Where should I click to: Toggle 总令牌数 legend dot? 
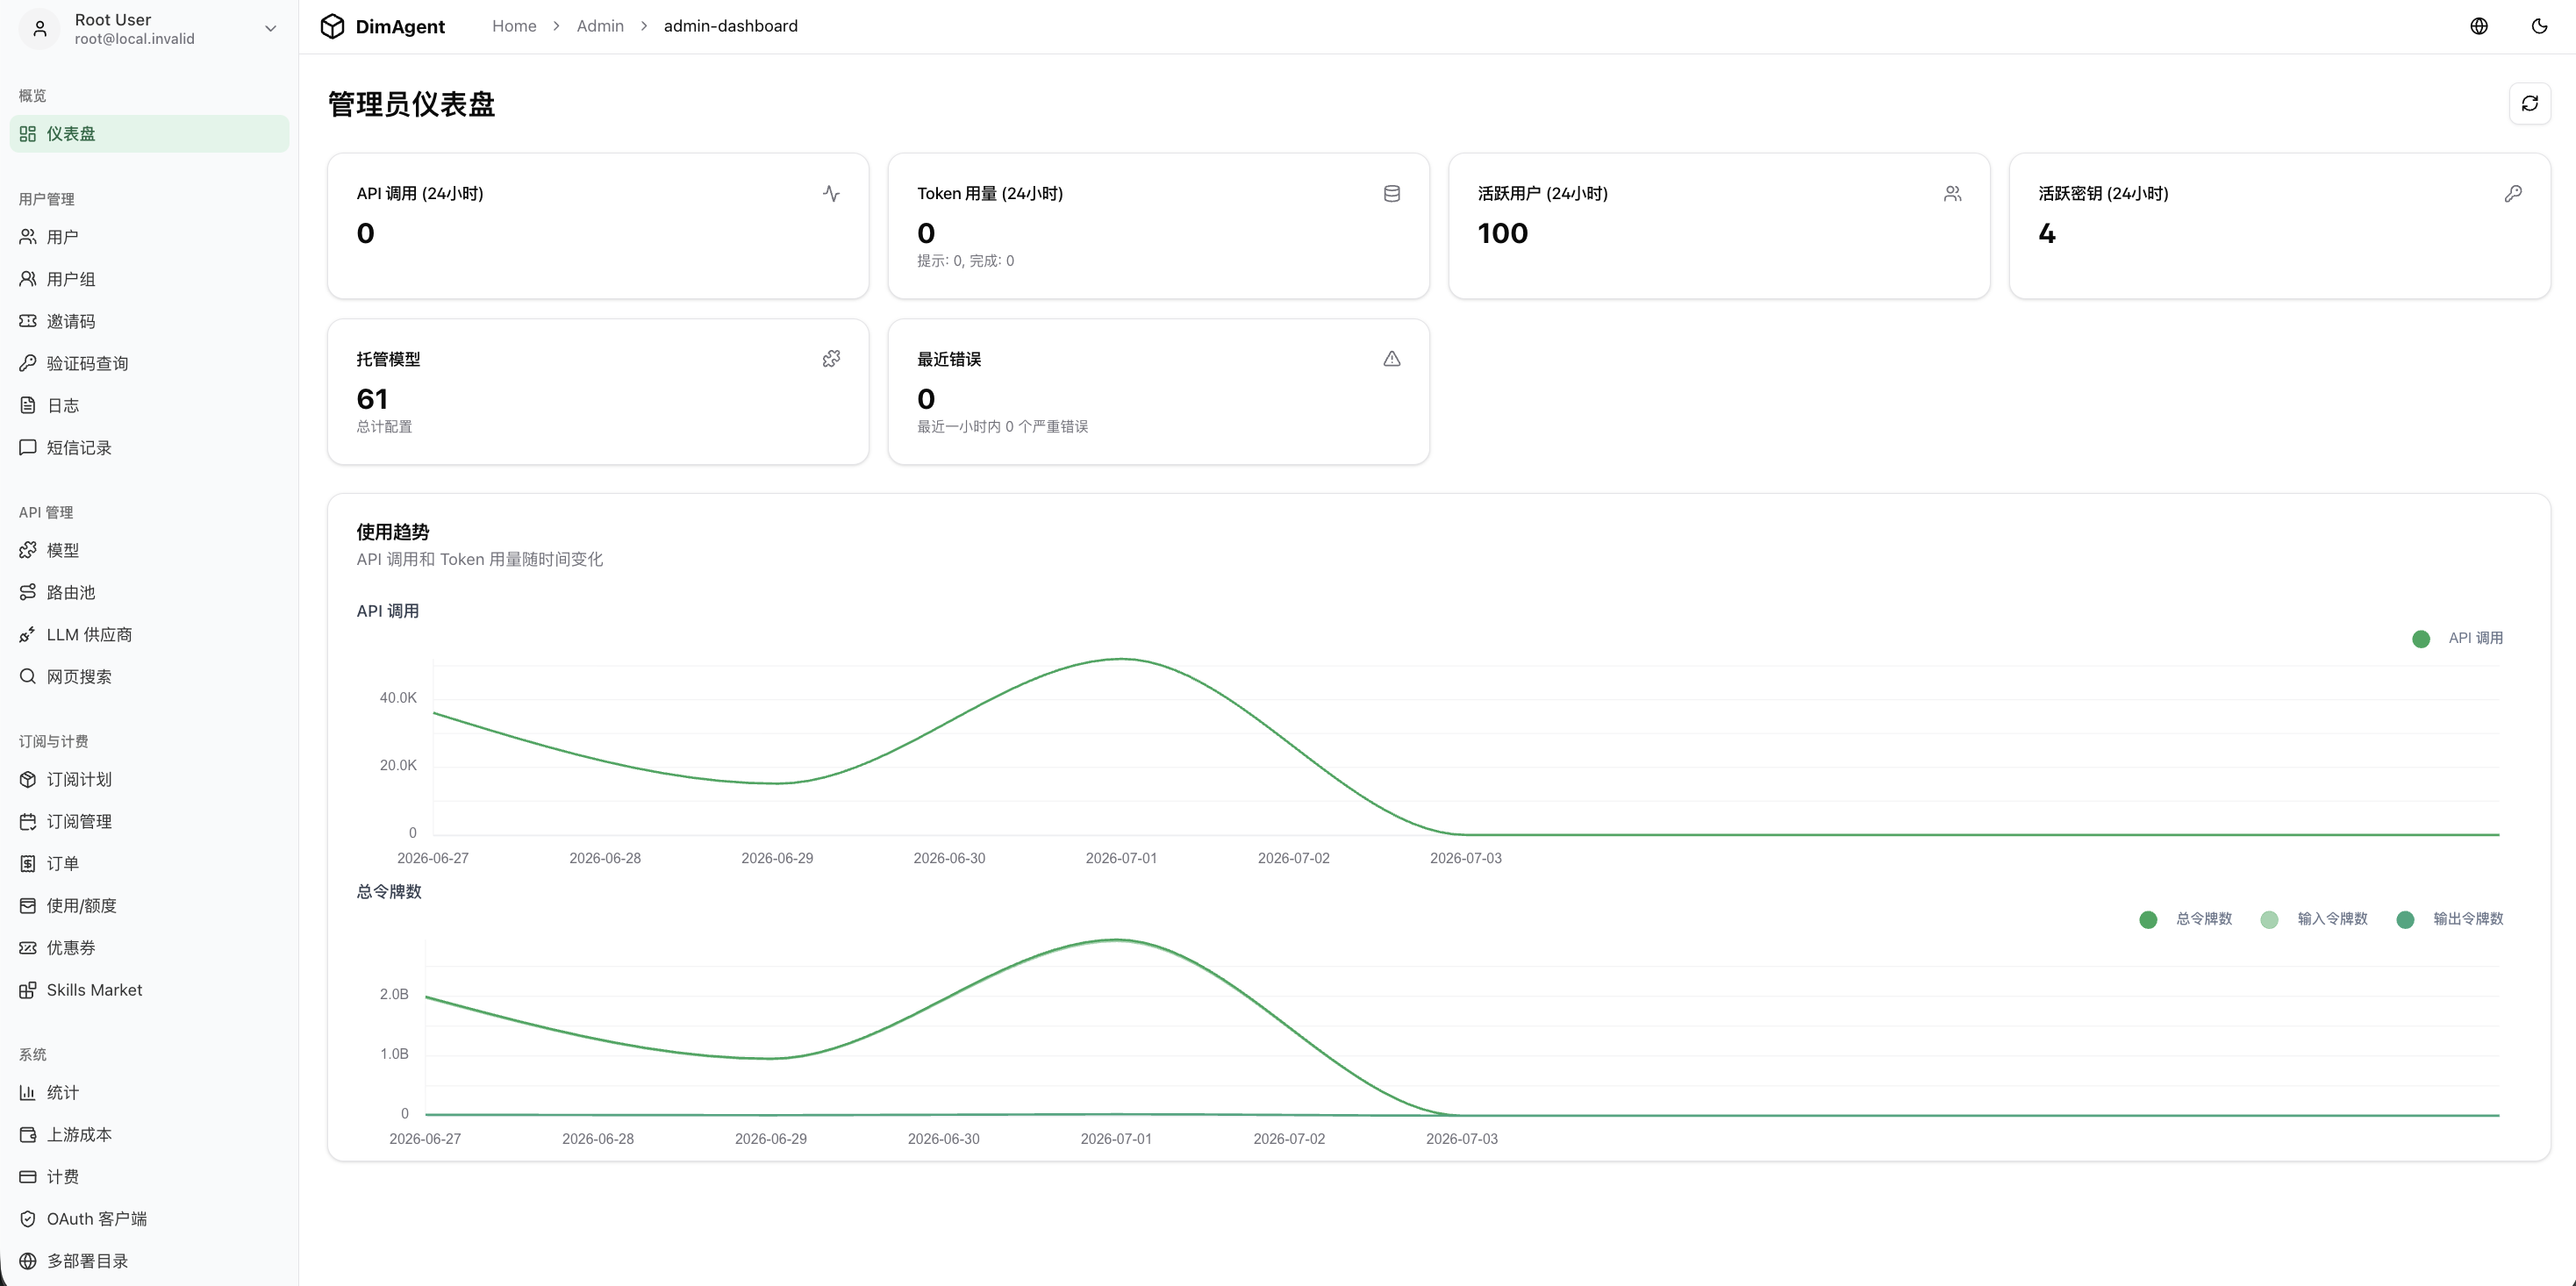pyautogui.click(x=2148, y=920)
